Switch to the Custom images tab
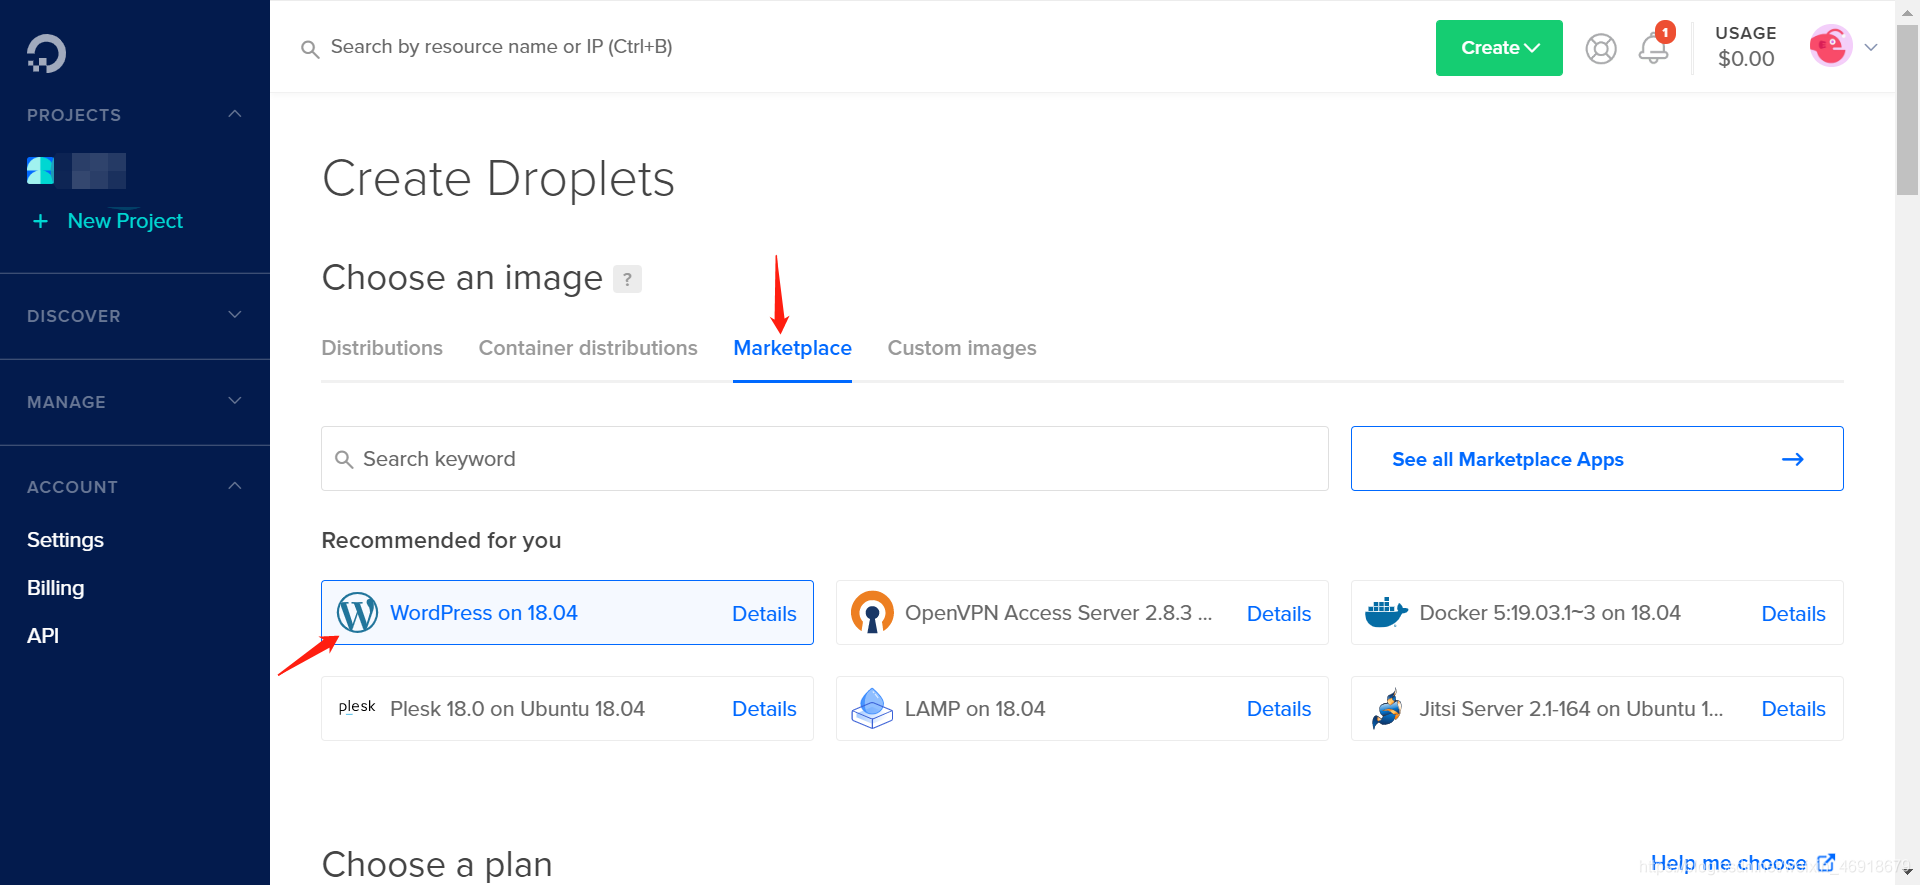The image size is (1920, 885). [x=962, y=348]
